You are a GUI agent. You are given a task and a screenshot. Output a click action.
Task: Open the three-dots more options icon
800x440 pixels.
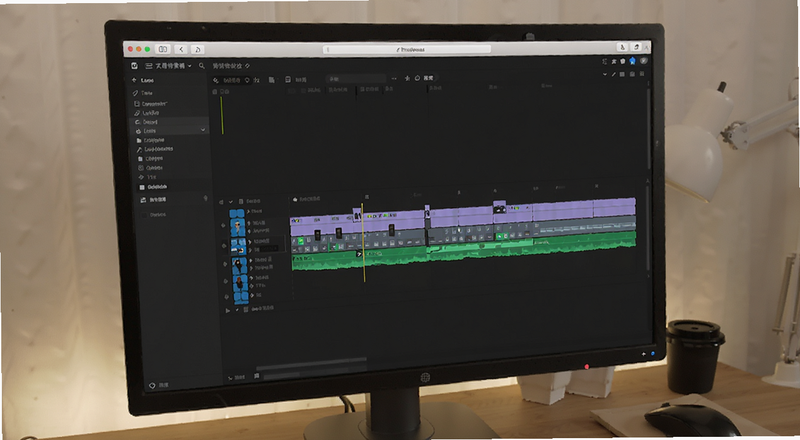coord(394,79)
